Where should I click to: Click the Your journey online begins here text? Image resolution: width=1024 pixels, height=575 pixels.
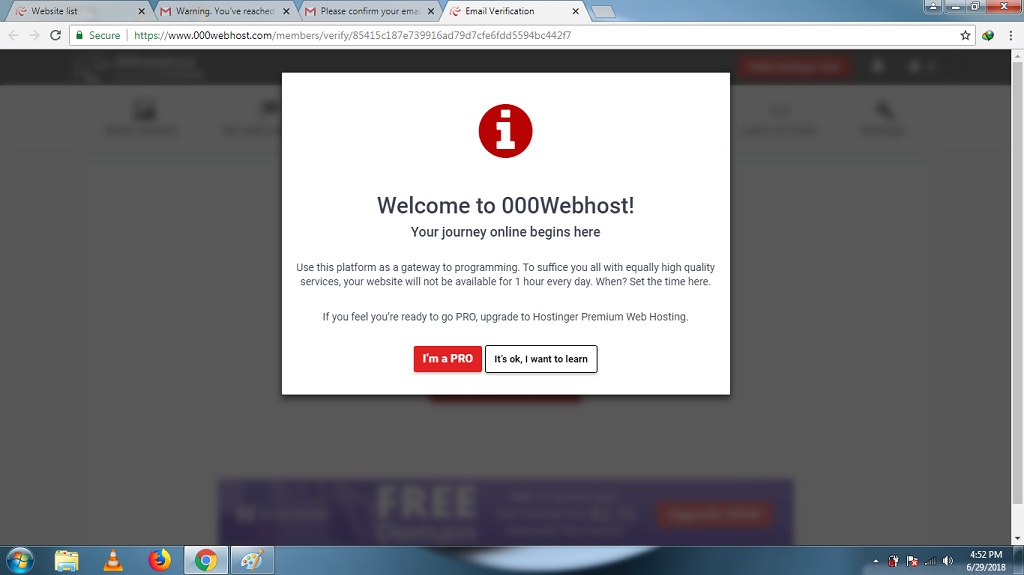(x=505, y=232)
